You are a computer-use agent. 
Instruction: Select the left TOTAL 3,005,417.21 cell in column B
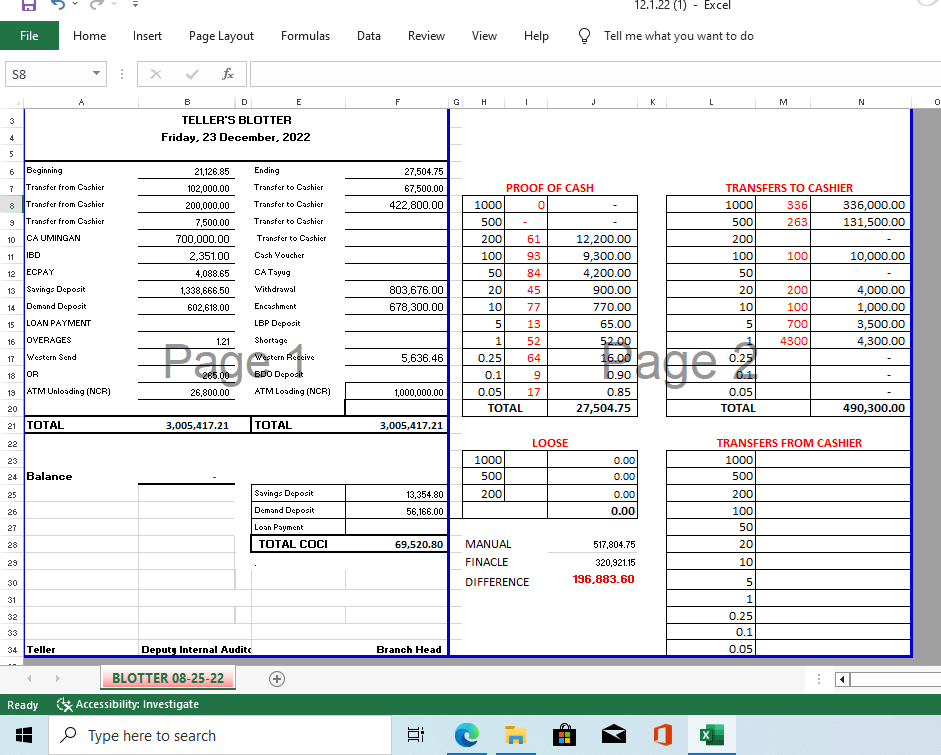(x=186, y=426)
